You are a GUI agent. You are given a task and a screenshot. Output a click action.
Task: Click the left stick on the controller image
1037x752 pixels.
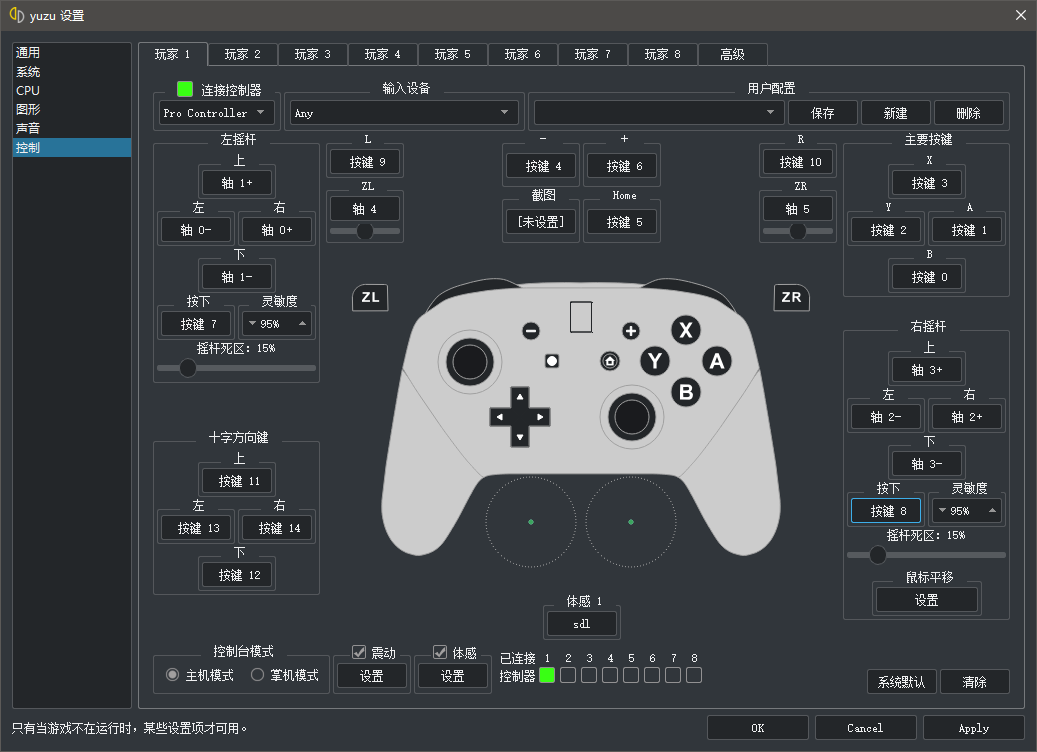[x=470, y=362]
